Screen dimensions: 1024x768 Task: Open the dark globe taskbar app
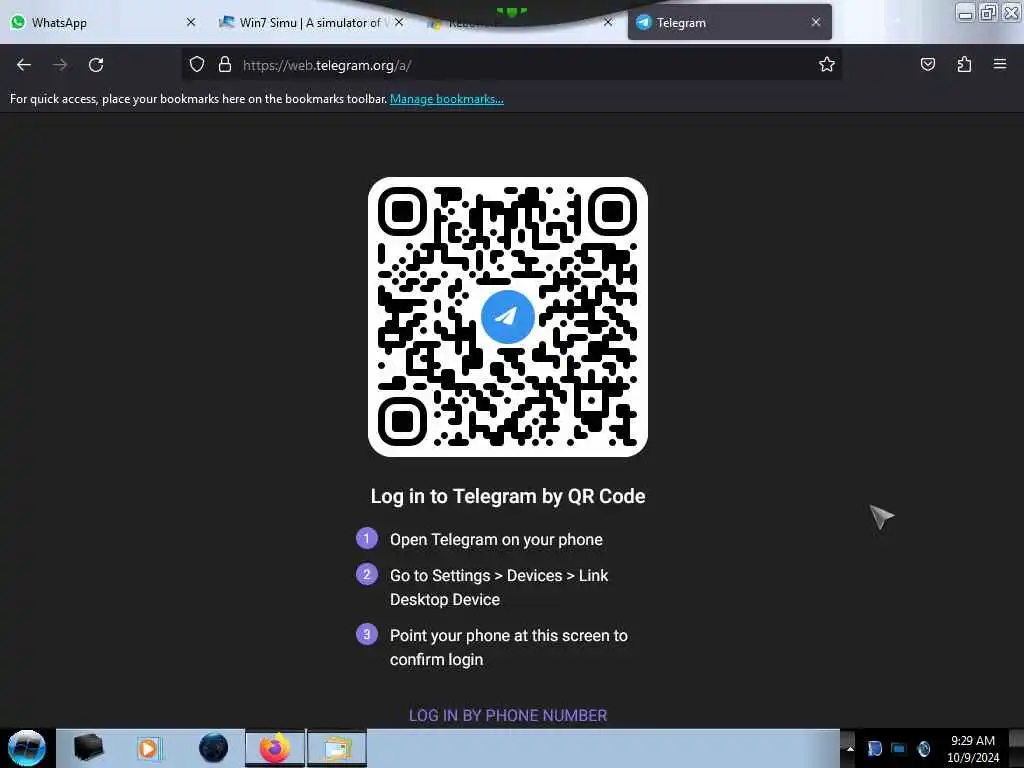tap(213, 748)
